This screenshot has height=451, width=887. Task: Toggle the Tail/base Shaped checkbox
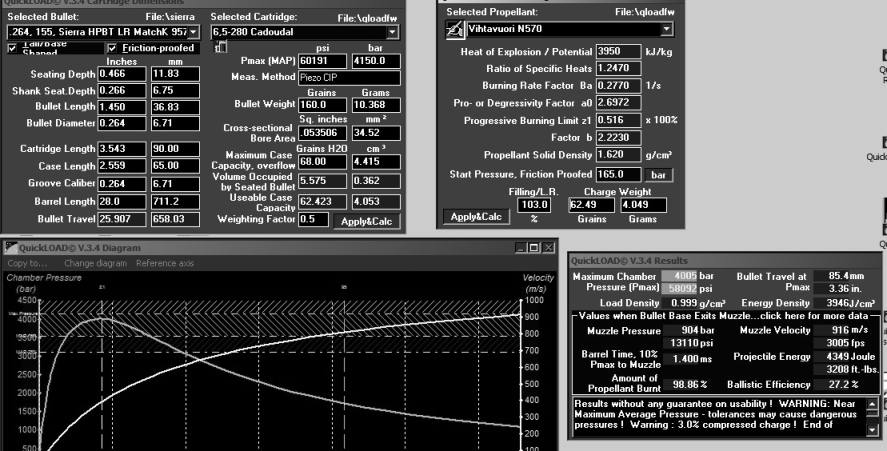12,49
